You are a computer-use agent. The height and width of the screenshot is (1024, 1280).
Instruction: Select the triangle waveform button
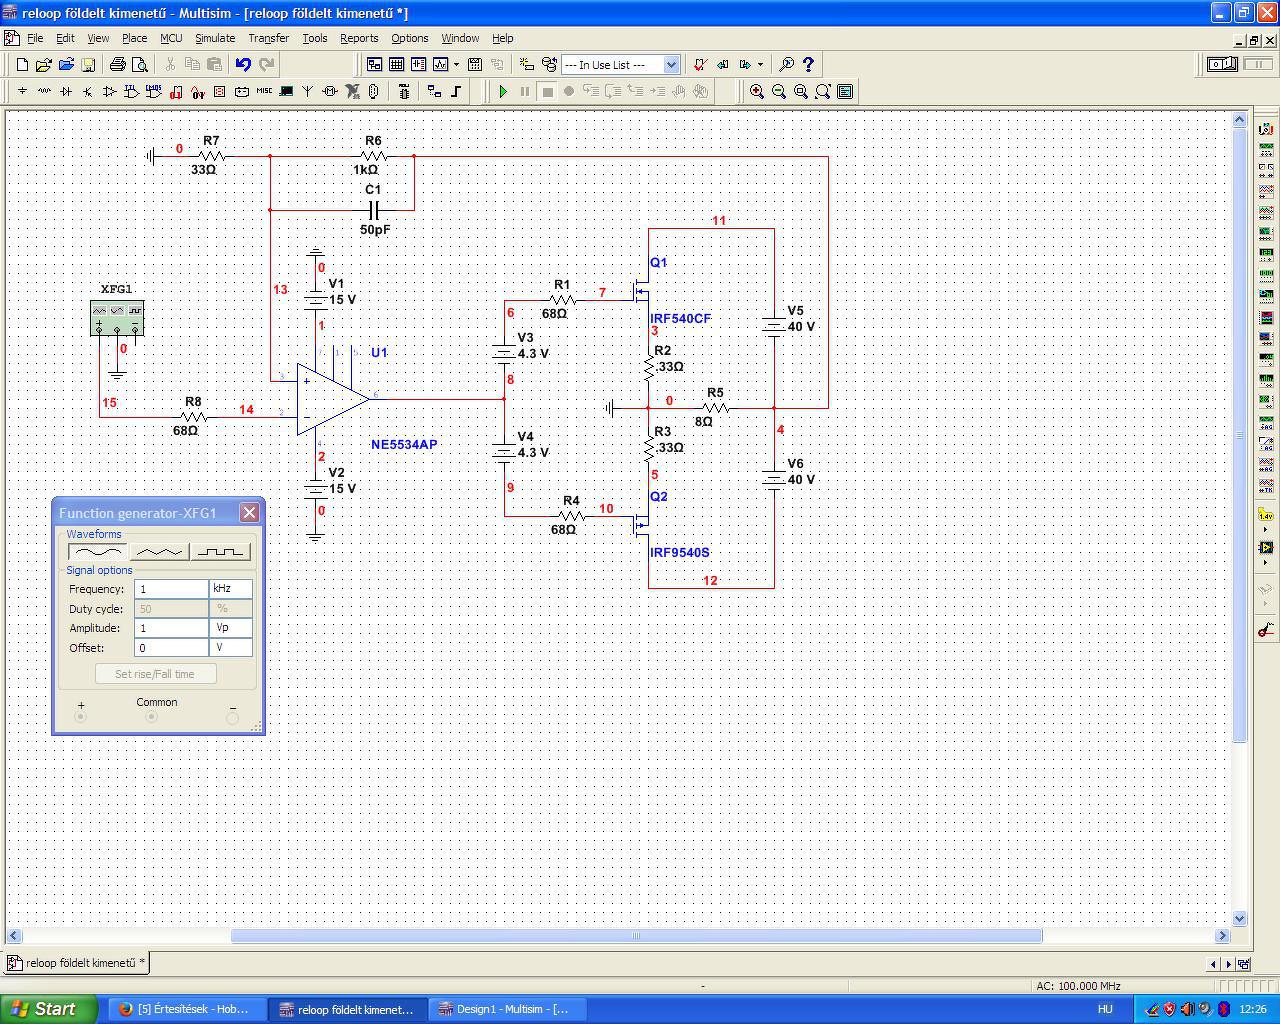coord(159,551)
